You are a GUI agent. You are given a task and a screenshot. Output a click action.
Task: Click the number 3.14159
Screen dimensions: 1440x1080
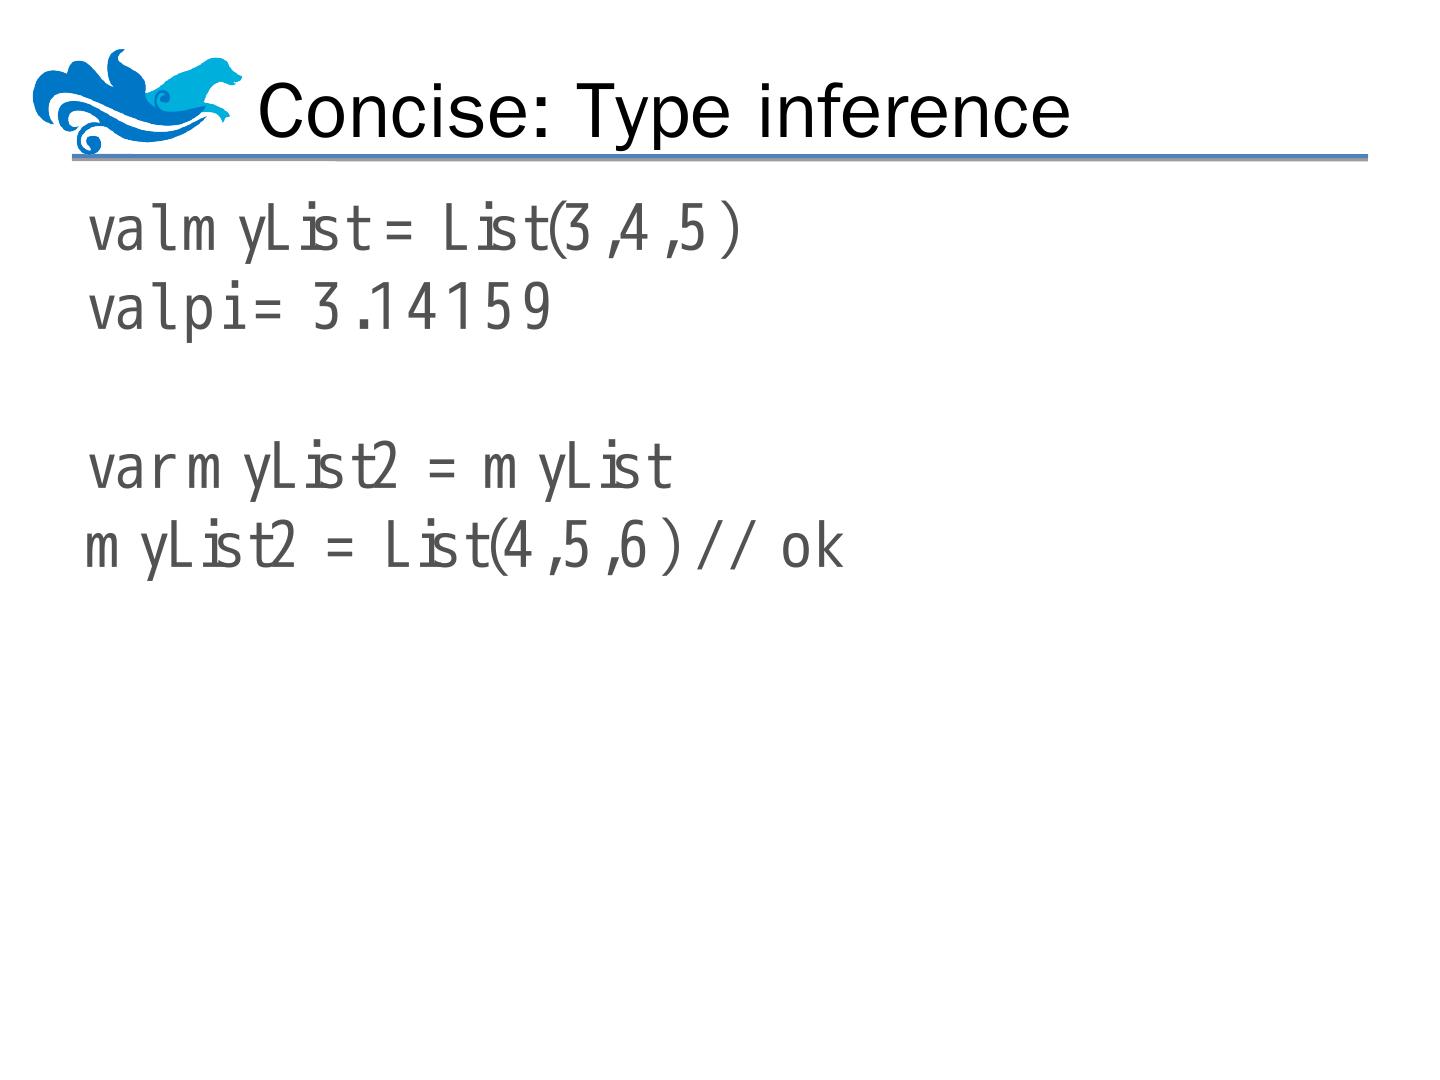tap(432, 308)
